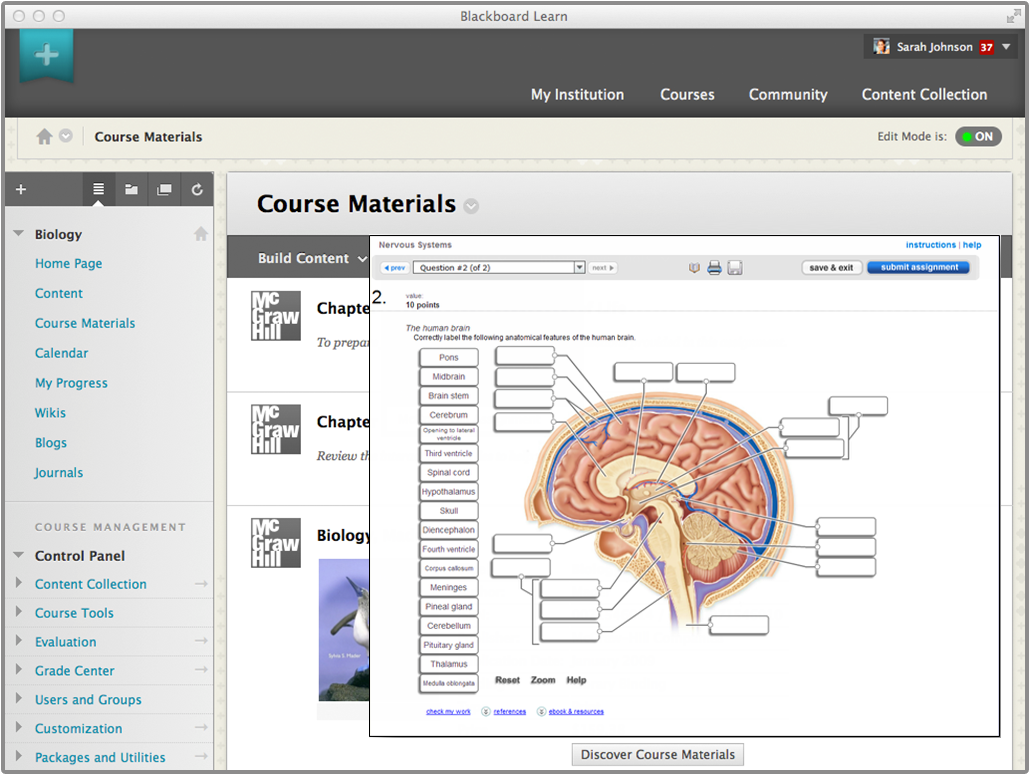Image resolution: width=1030 pixels, height=775 pixels.
Task: Open Course Materials title options chevron
Action: 471,206
